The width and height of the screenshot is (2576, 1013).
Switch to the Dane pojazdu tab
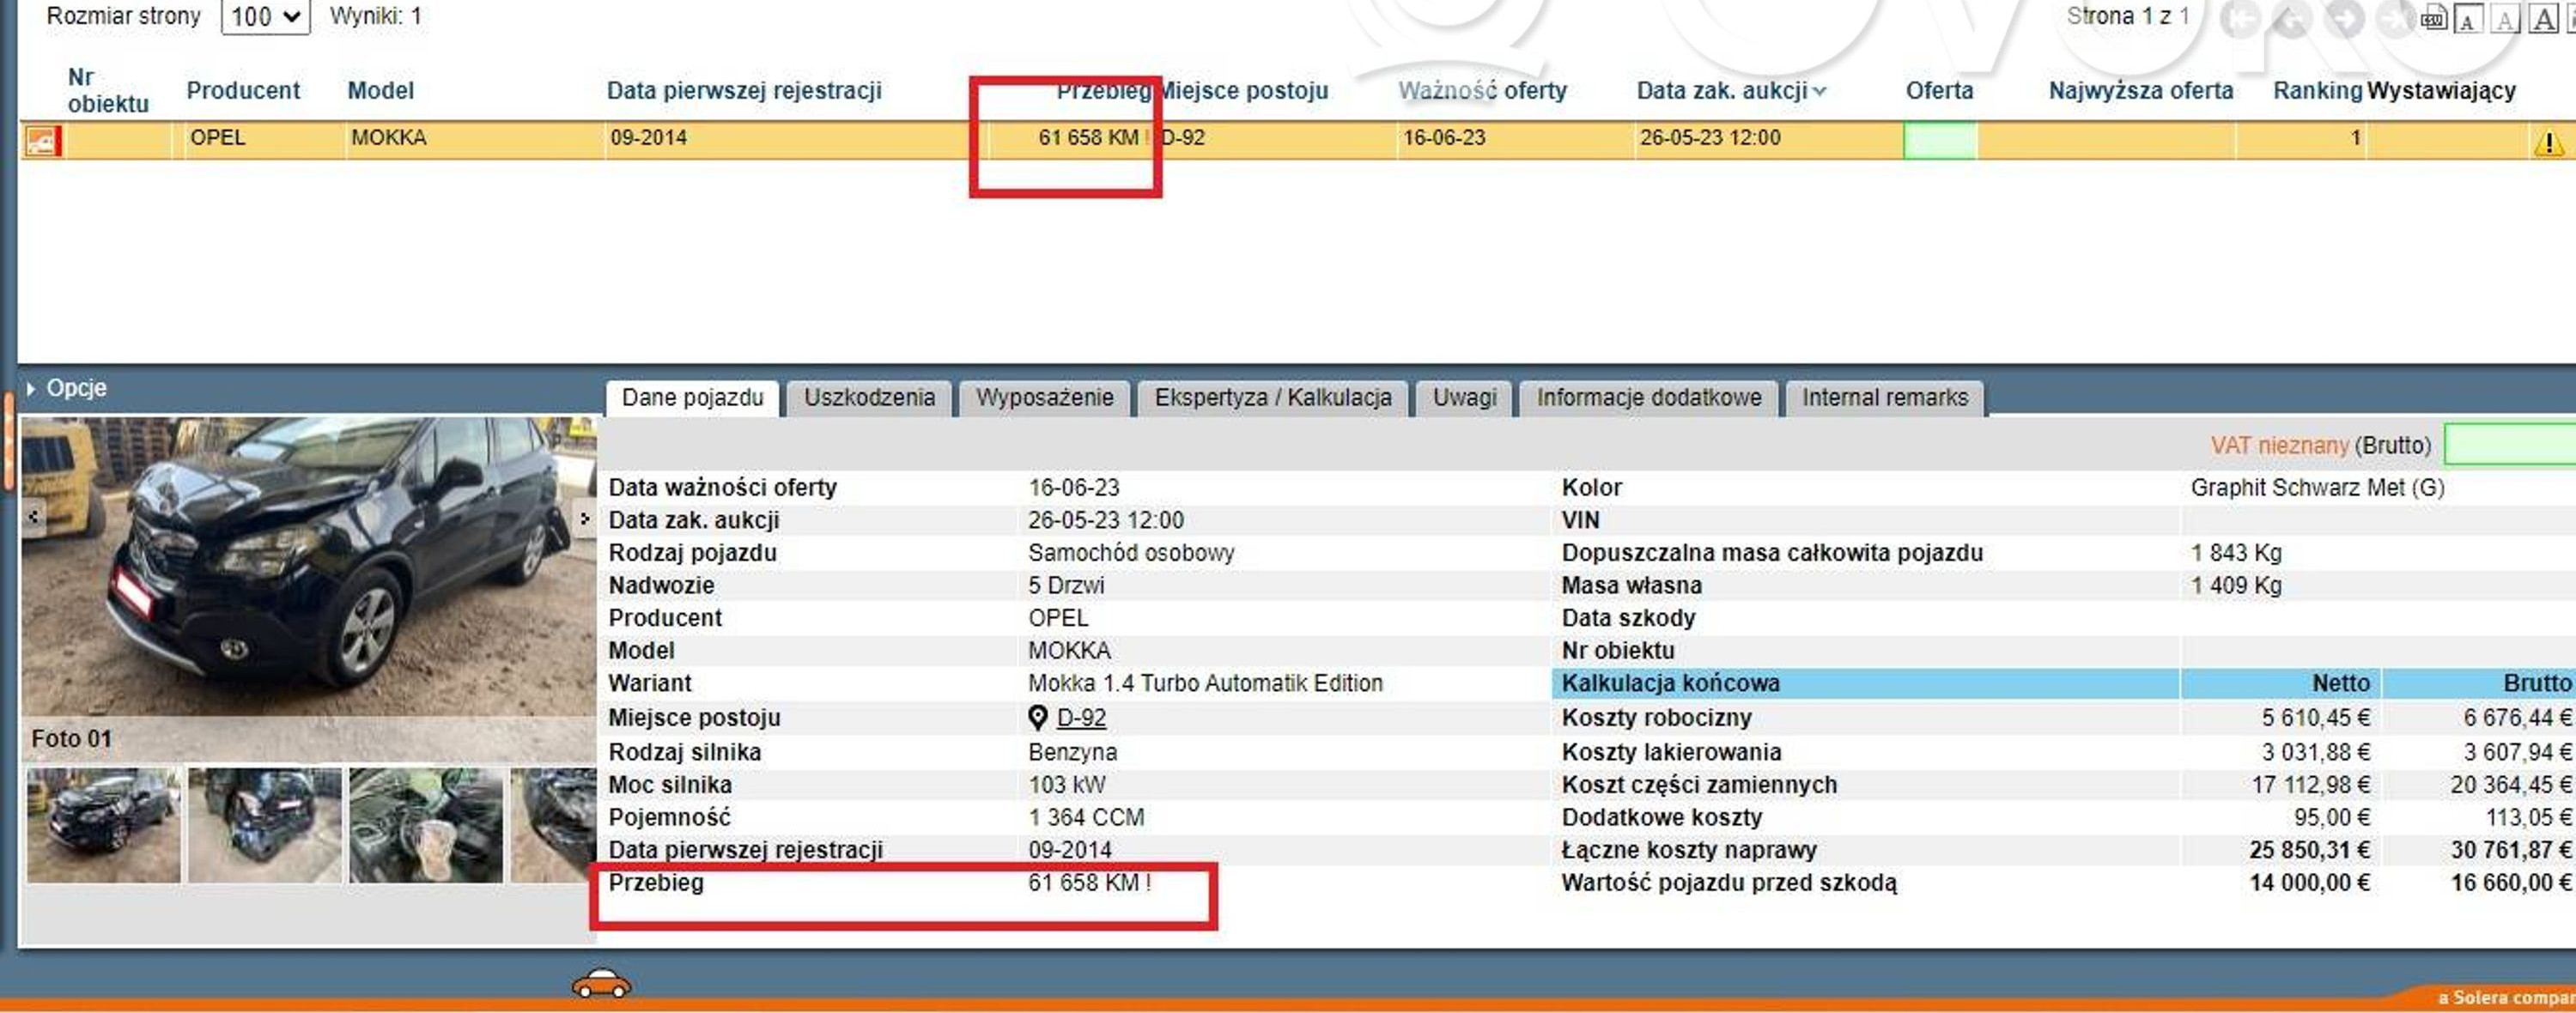click(x=692, y=398)
